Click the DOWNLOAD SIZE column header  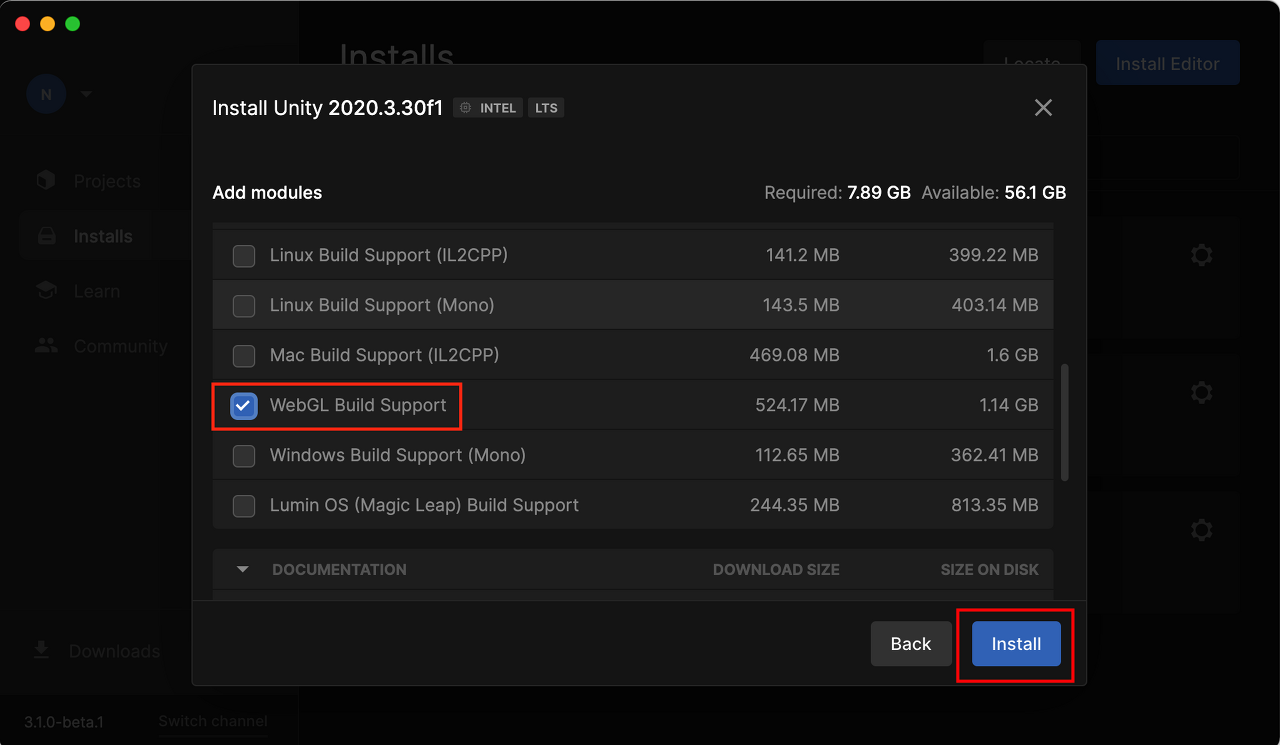point(776,569)
